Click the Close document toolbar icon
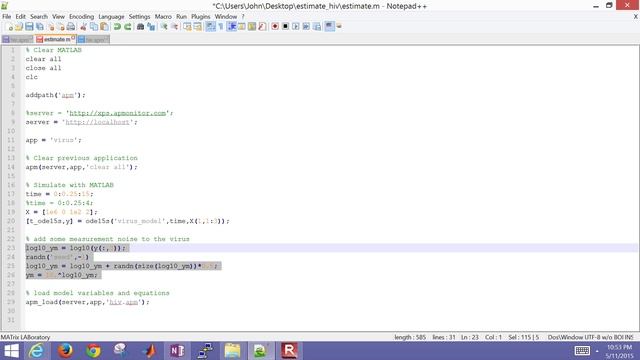 click(51, 27)
